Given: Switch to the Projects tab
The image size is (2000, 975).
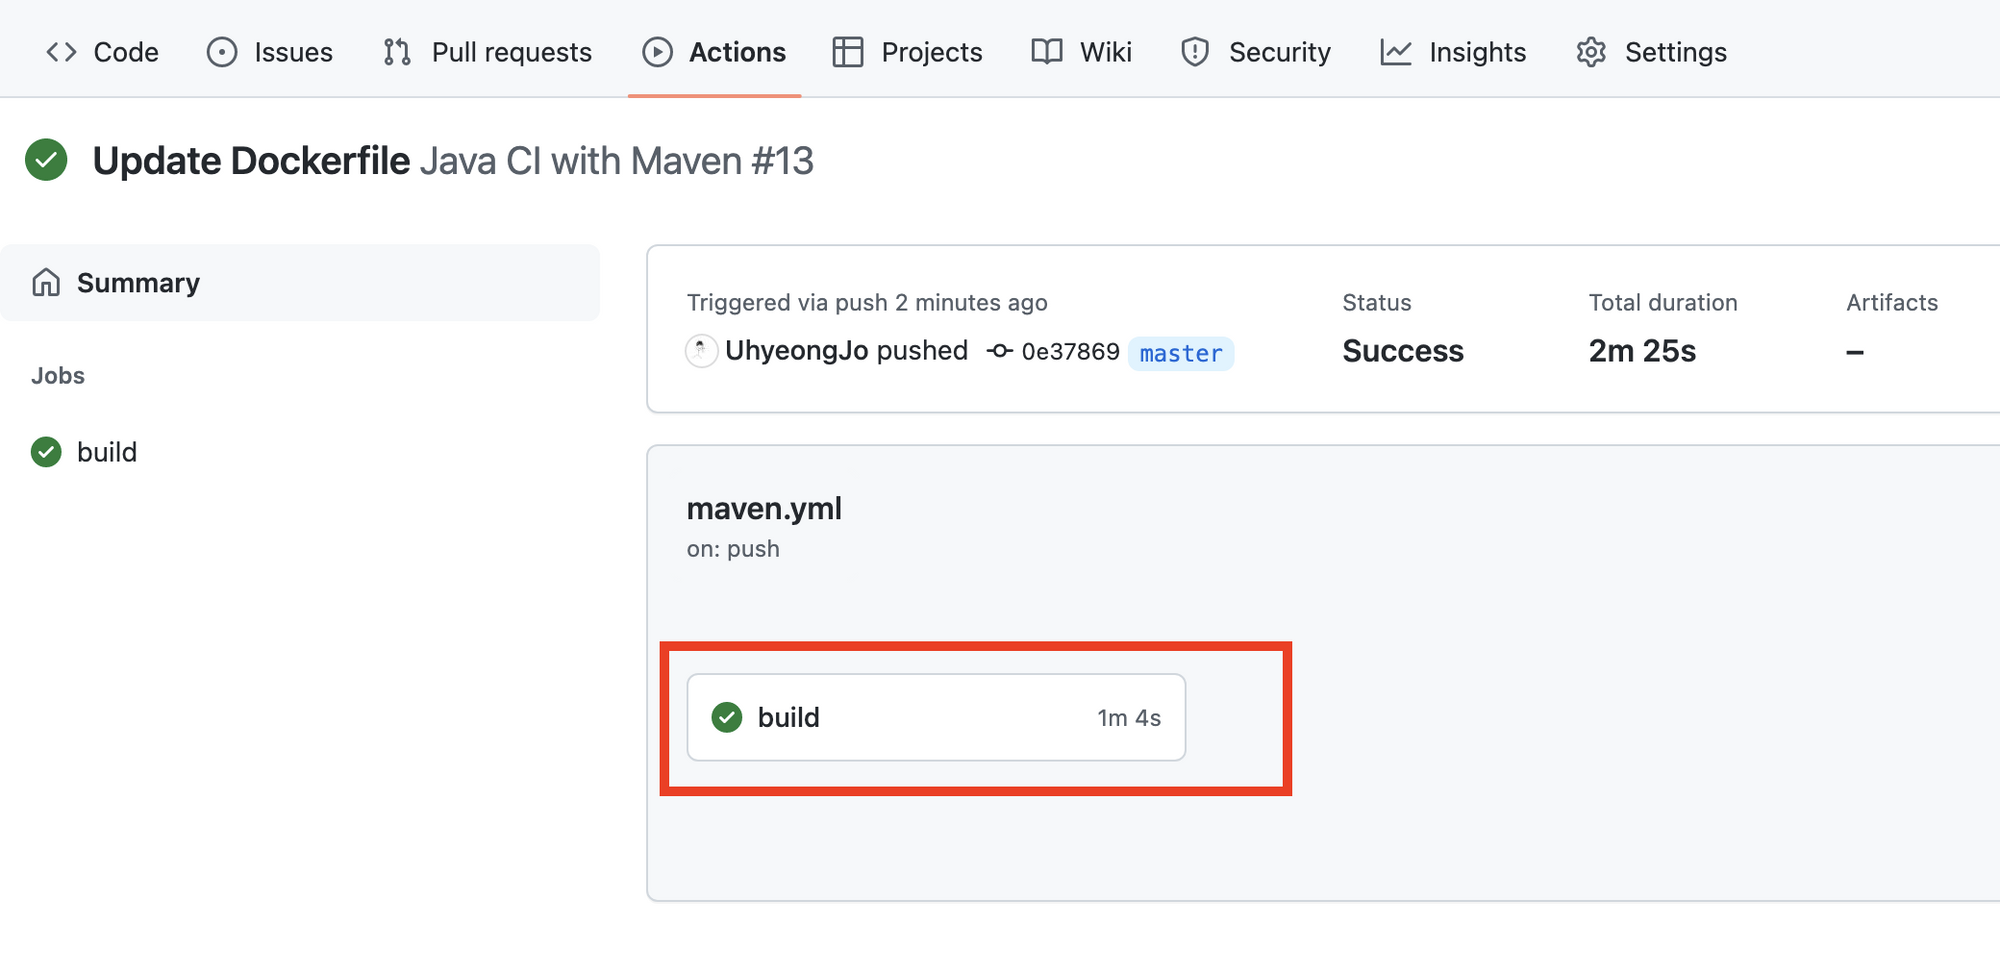Looking at the screenshot, I should (908, 52).
